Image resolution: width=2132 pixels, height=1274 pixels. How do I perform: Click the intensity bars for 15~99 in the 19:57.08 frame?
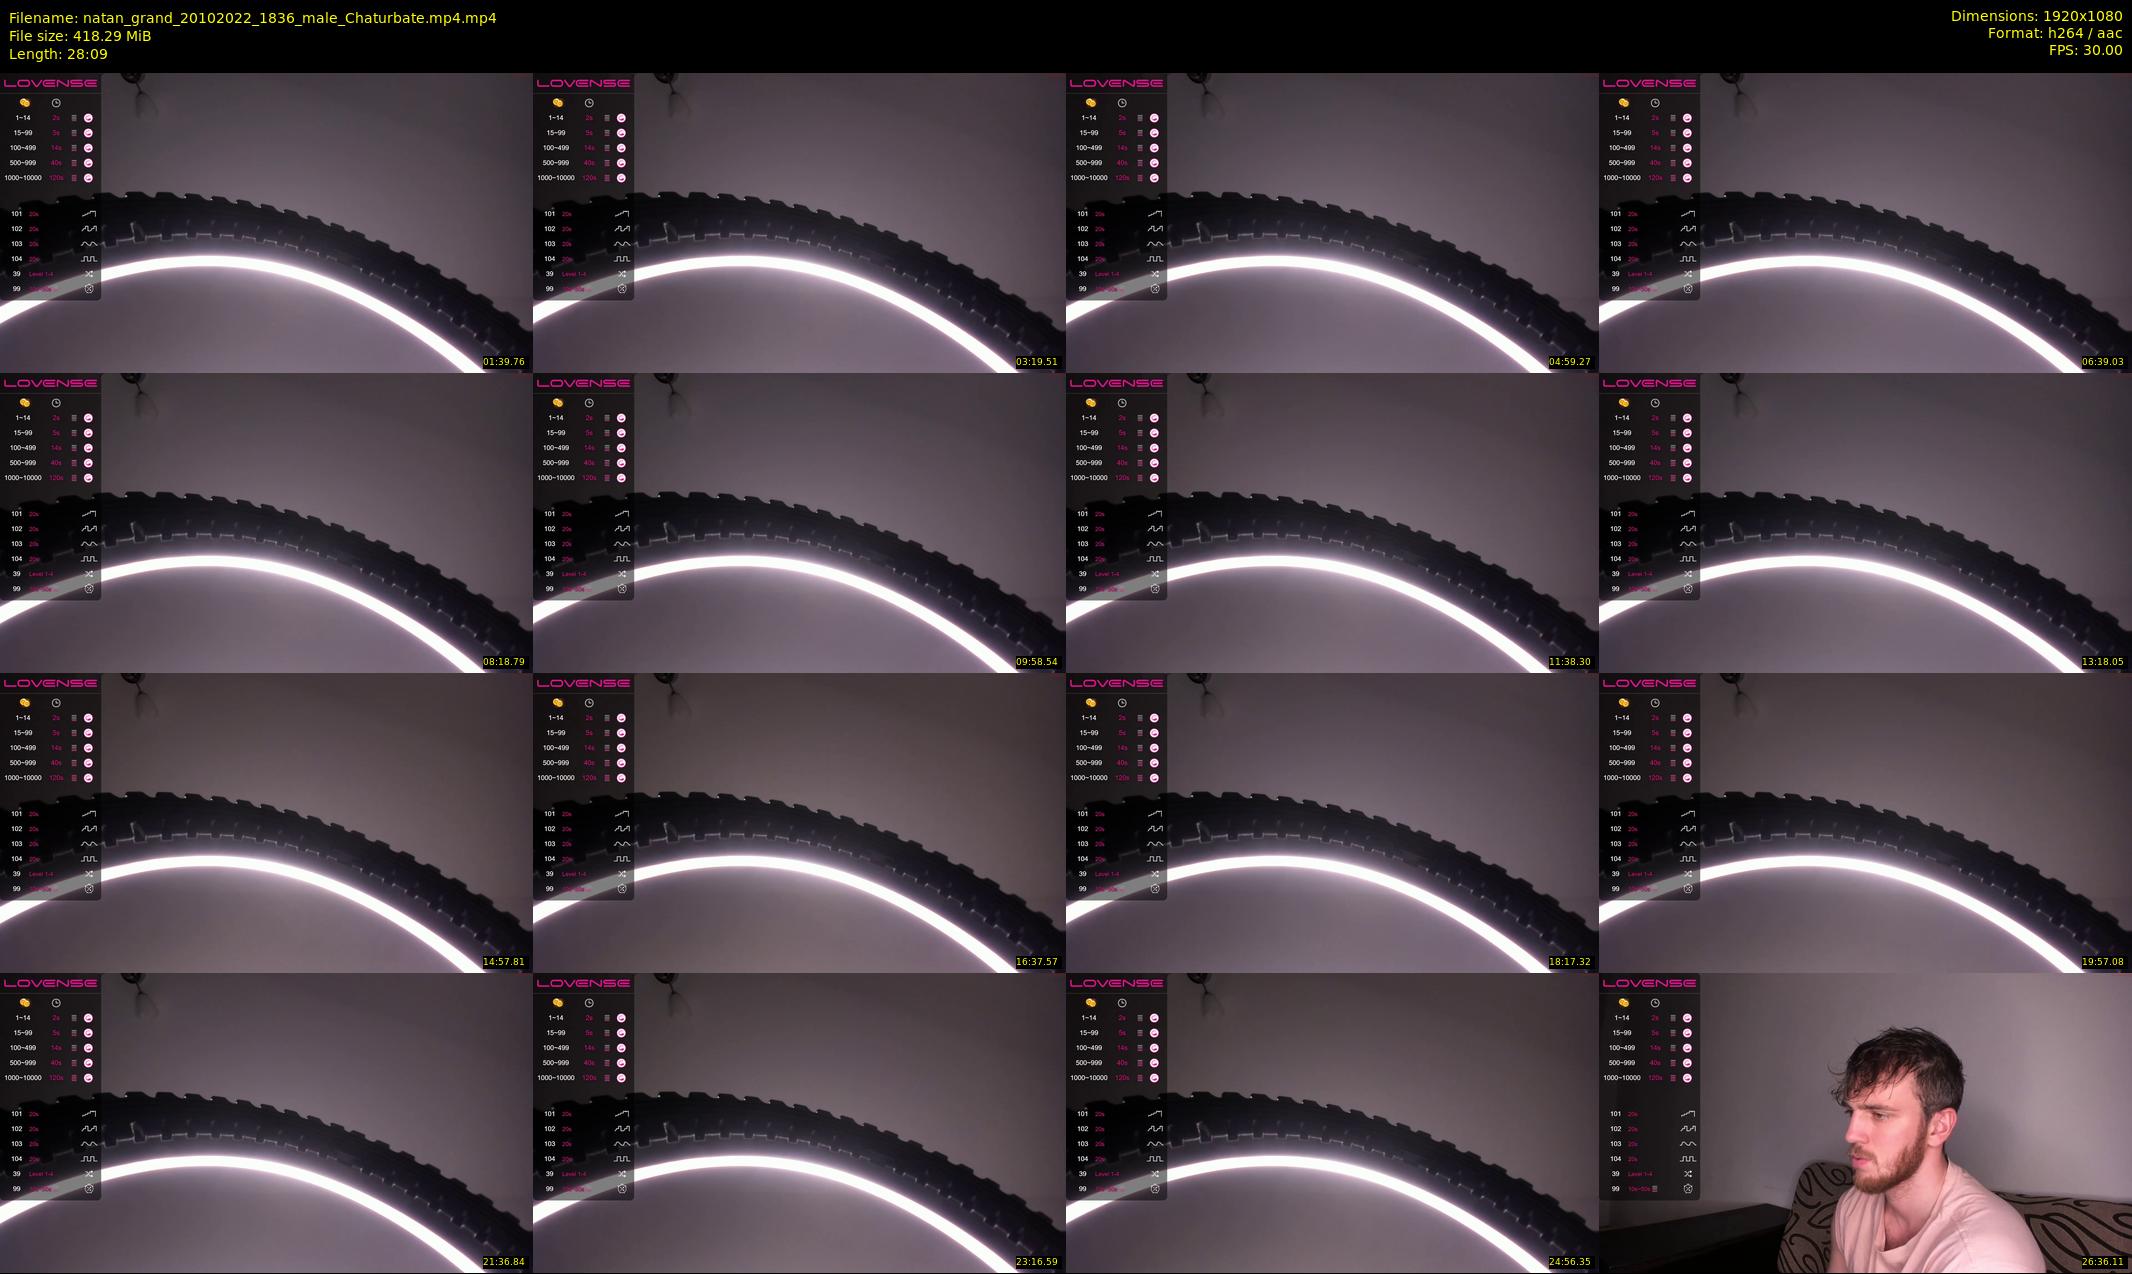pyautogui.click(x=1673, y=733)
